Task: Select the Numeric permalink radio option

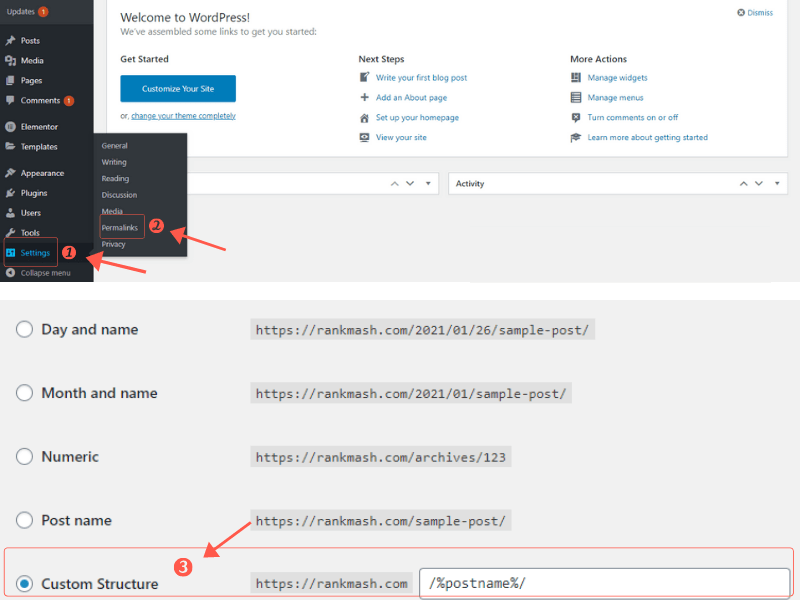Action: pos(24,457)
